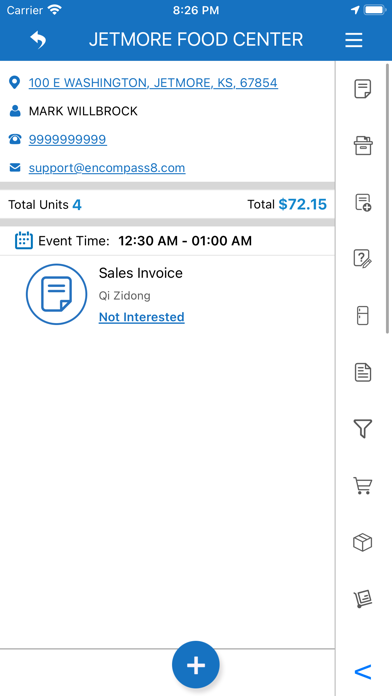Tap the Wi-Fi status bar icon
The width and height of the screenshot is (392, 696).
(x=55, y=10)
